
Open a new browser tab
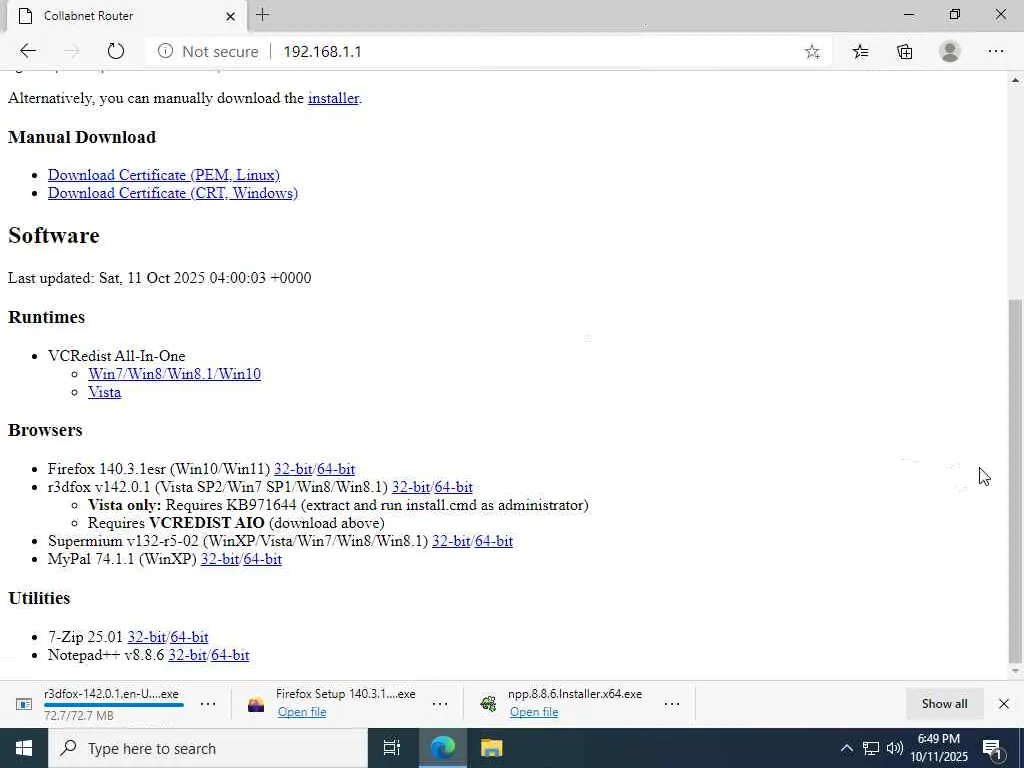point(263,15)
